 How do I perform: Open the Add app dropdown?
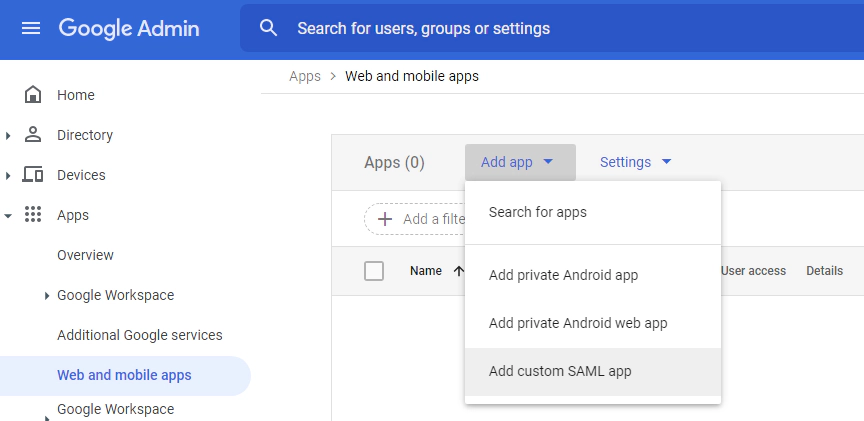tap(520, 162)
